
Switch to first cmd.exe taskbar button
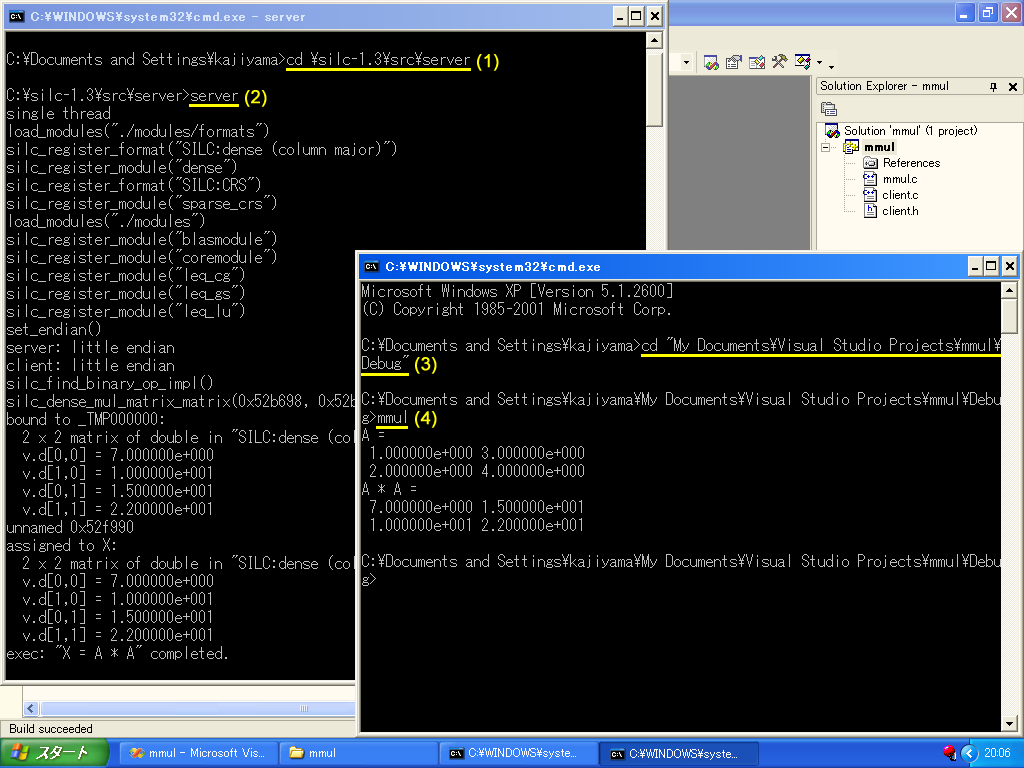click(x=519, y=753)
